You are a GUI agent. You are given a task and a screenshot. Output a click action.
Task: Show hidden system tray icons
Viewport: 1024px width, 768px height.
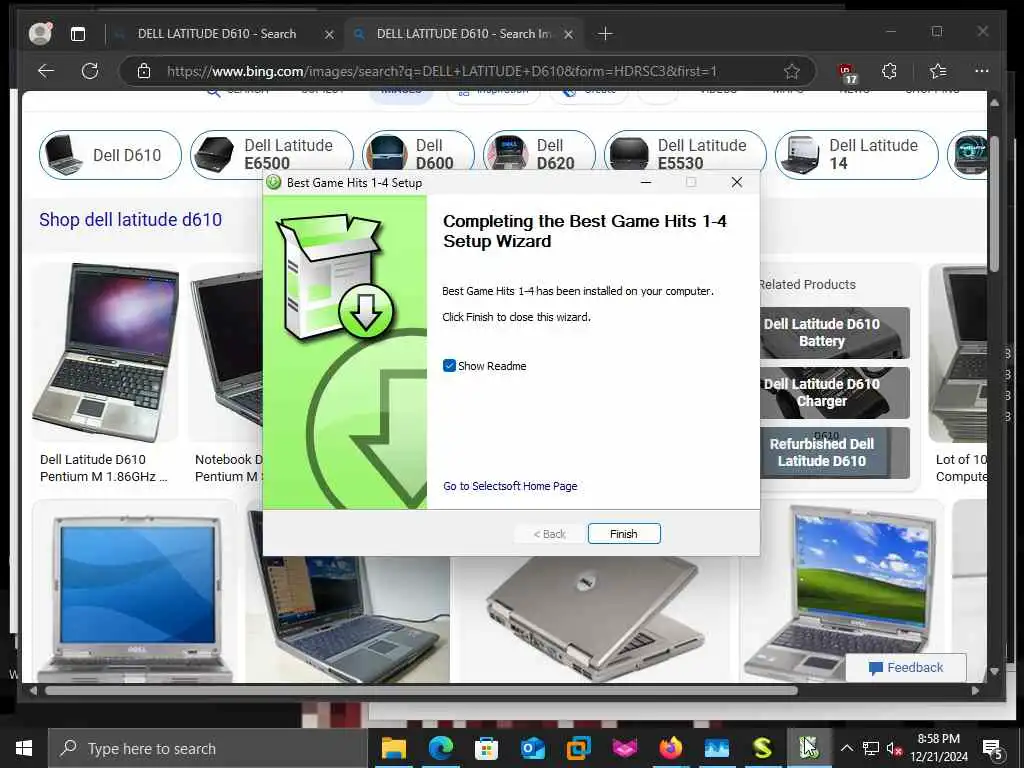(846, 748)
